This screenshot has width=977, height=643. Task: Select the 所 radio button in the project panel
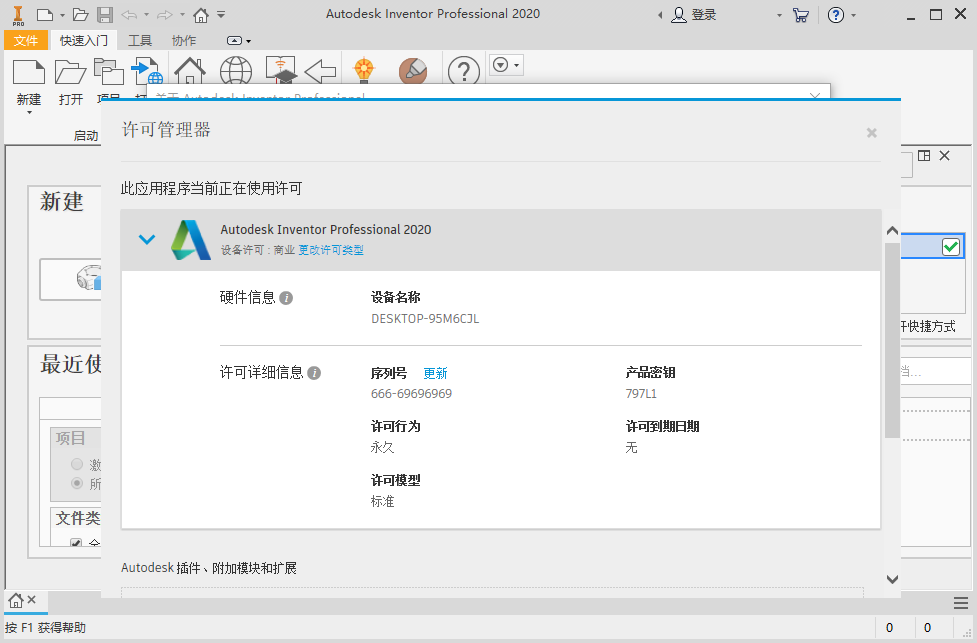pos(77,482)
